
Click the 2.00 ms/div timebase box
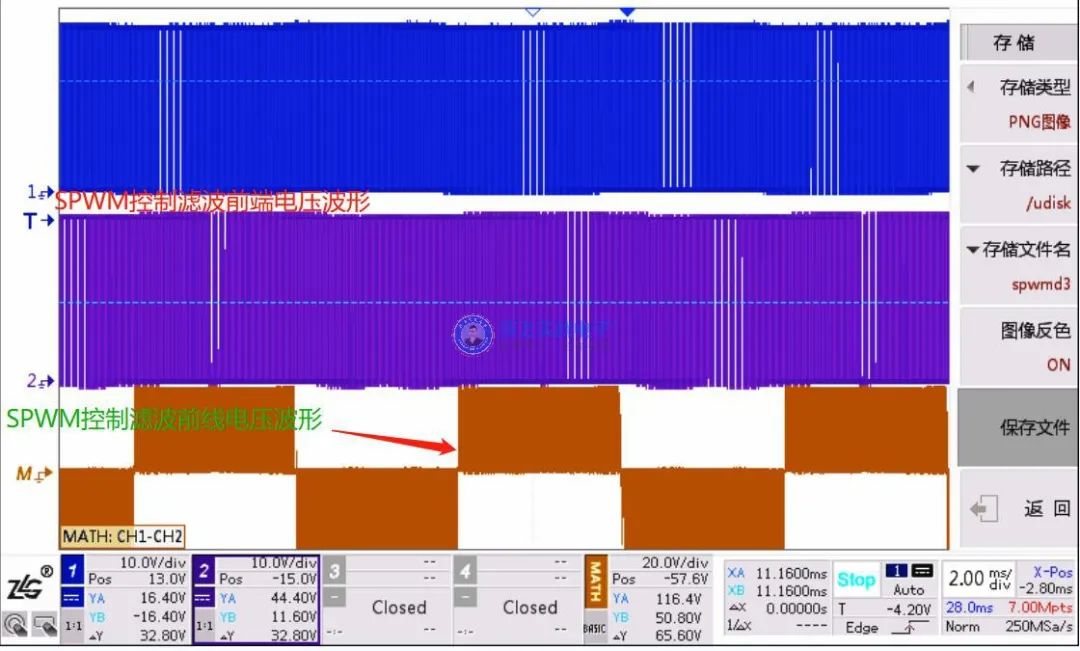[979, 577]
